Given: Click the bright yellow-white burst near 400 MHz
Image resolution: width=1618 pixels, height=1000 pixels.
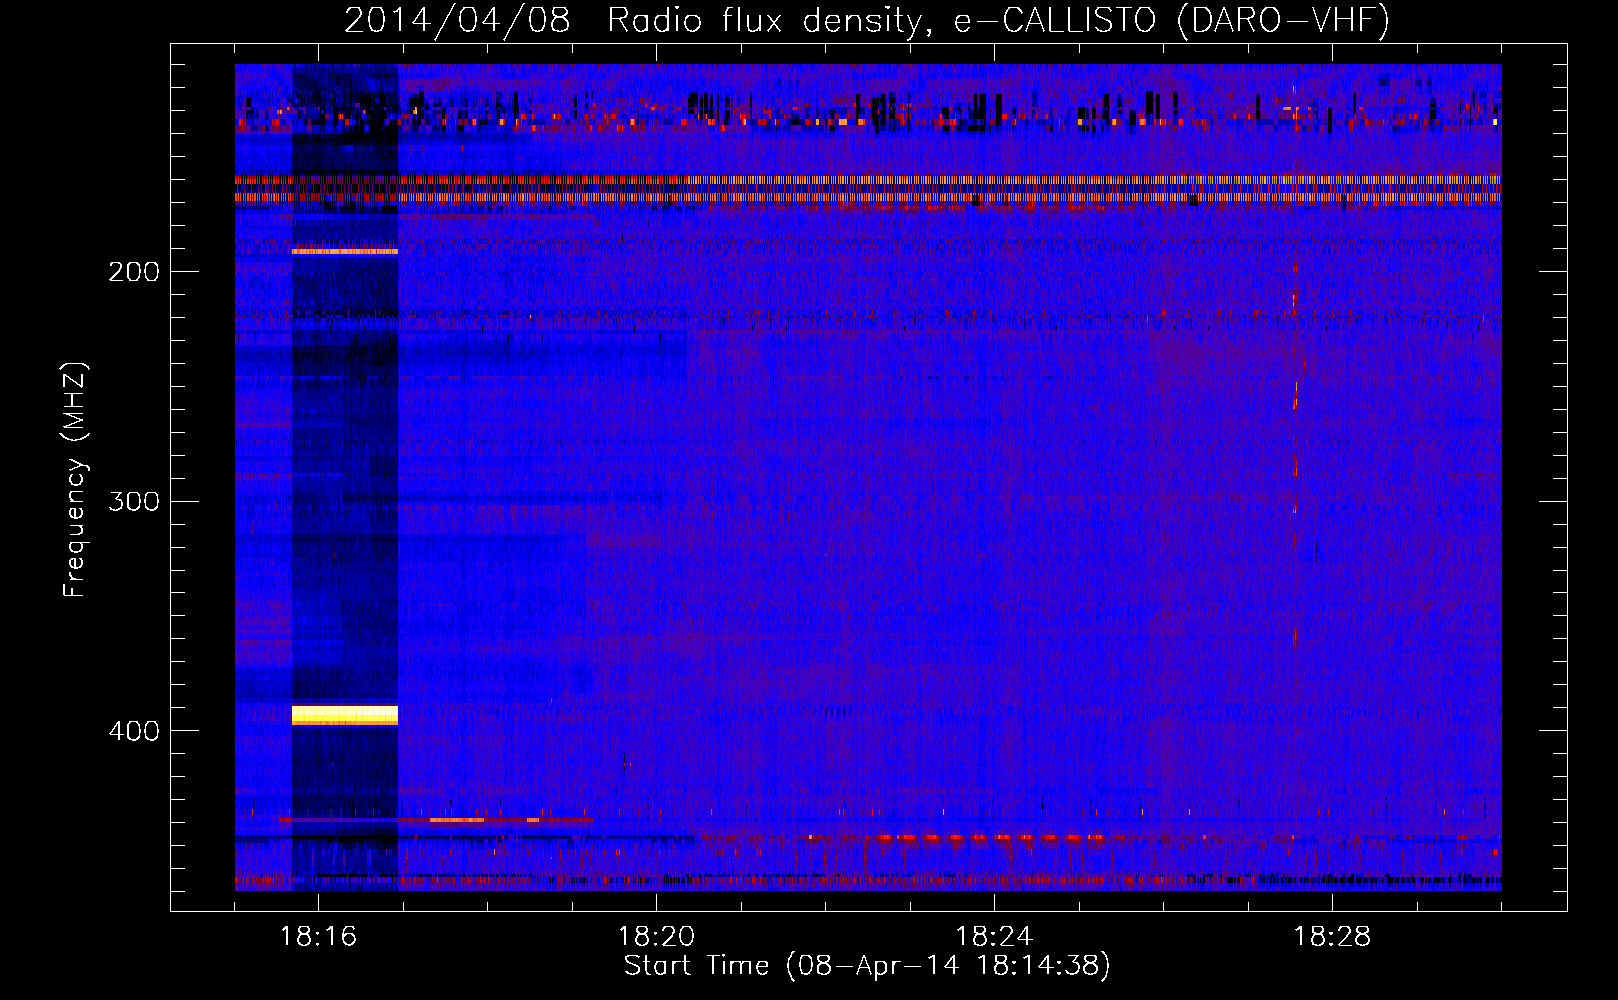Looking at the screenshot, I should [x=345, y=715].
